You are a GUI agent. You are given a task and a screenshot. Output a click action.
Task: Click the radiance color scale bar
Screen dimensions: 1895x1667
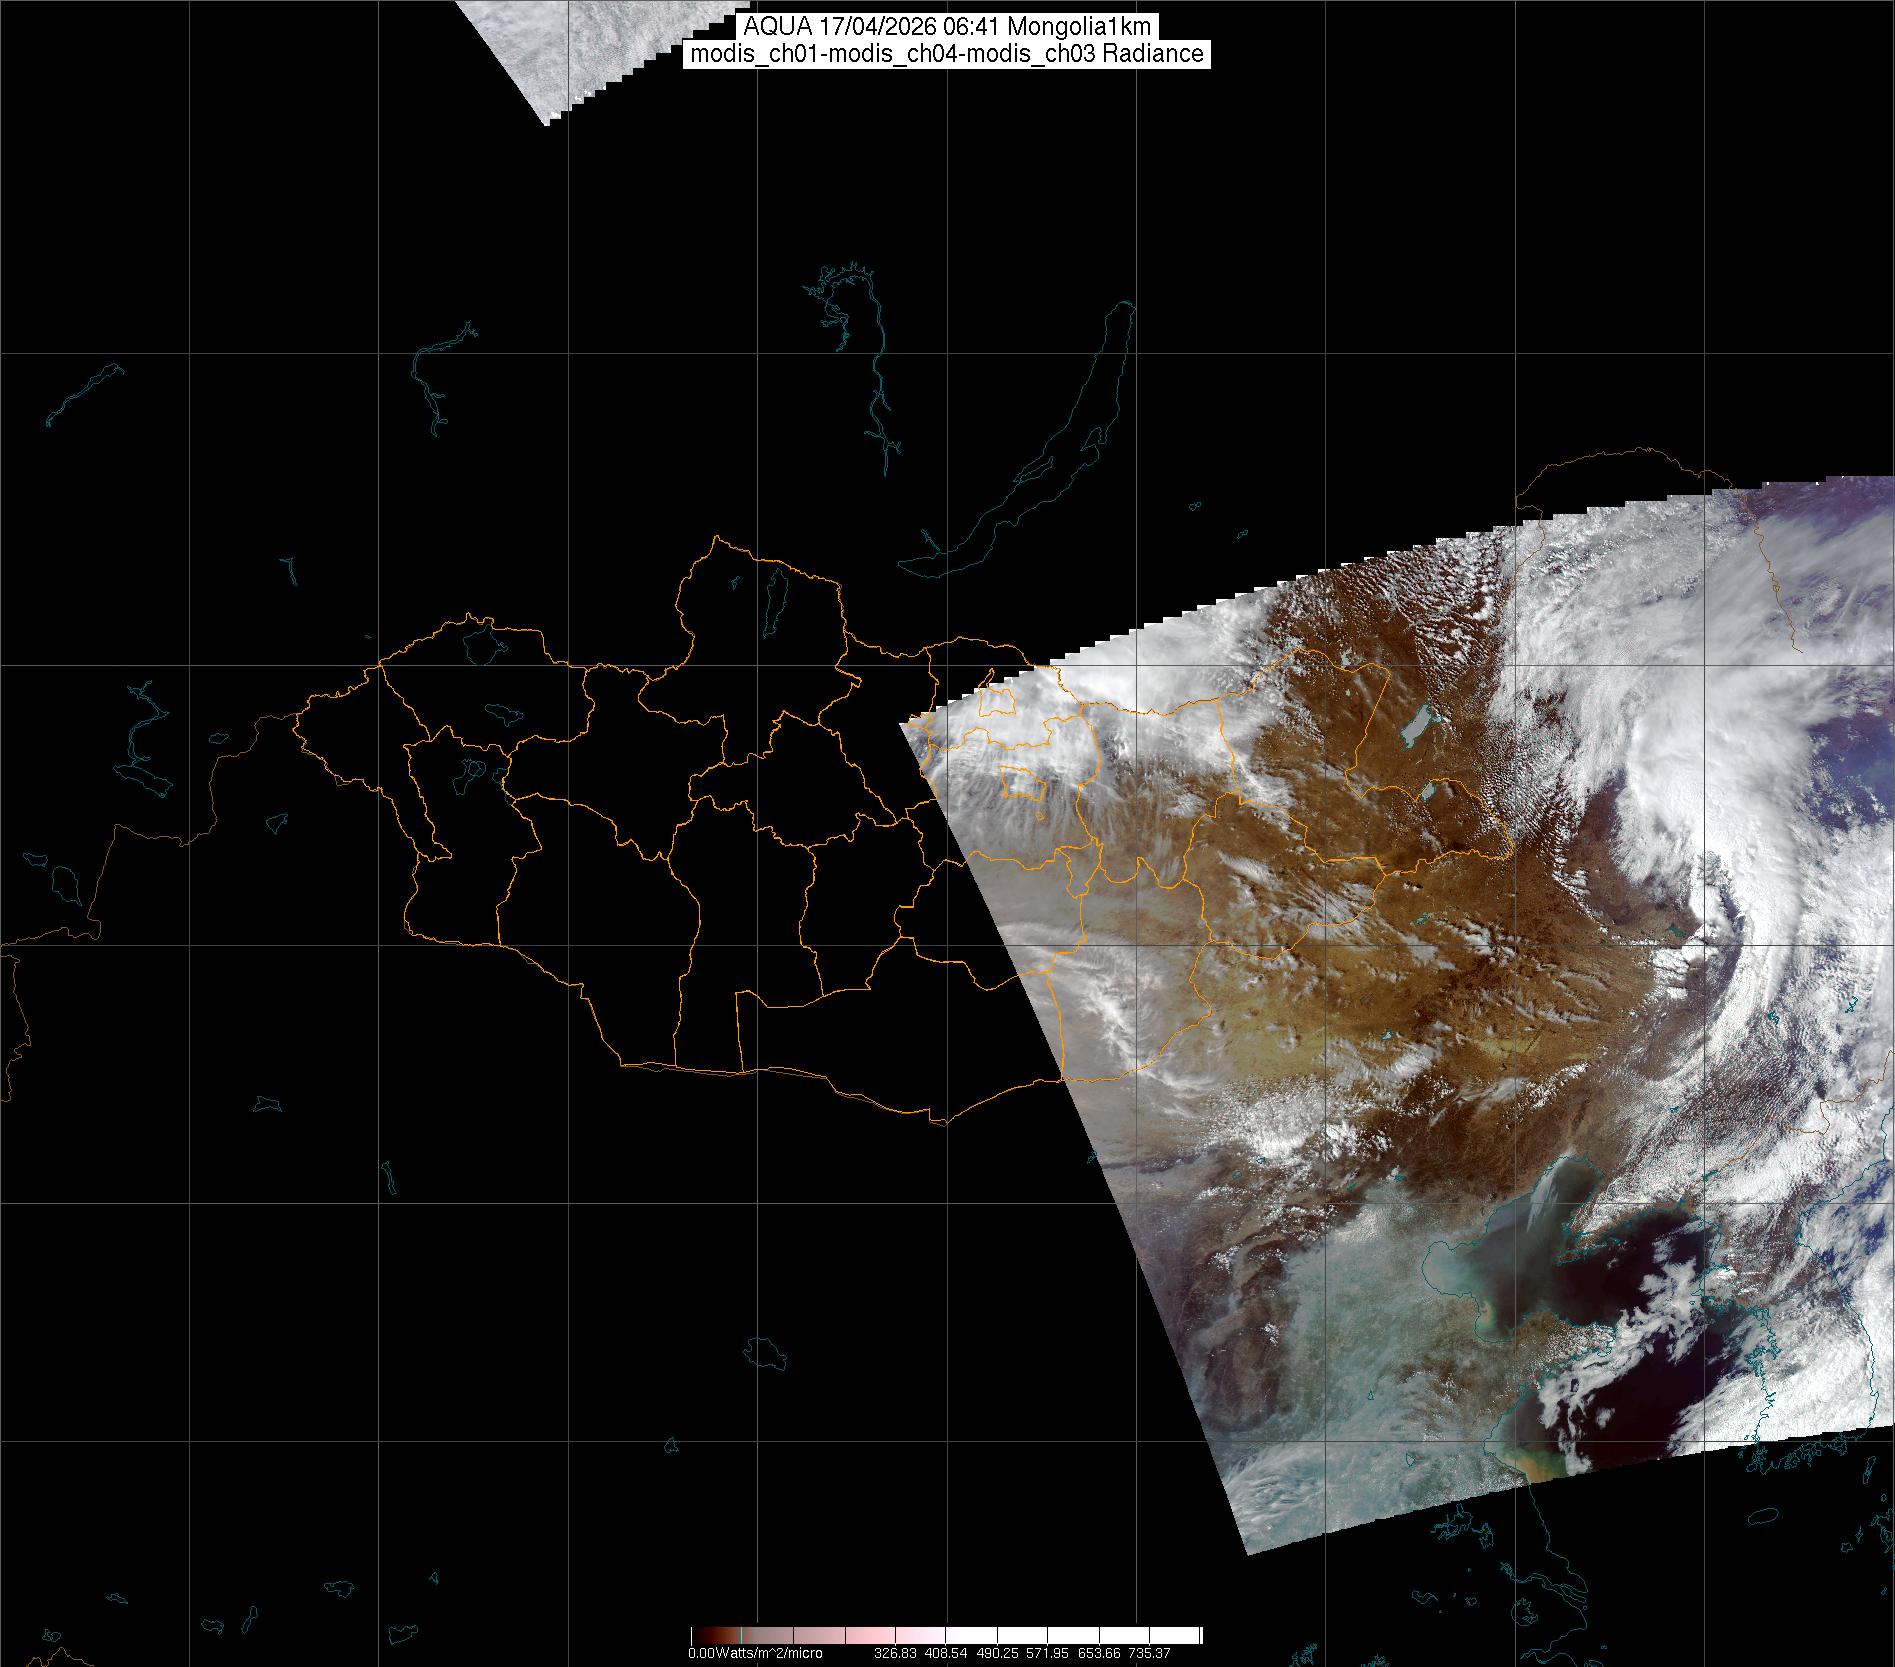tap(946, 1635)
